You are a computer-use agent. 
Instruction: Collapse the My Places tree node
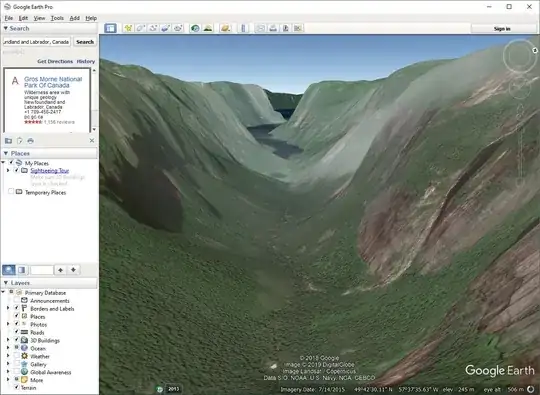pos(3,163)
